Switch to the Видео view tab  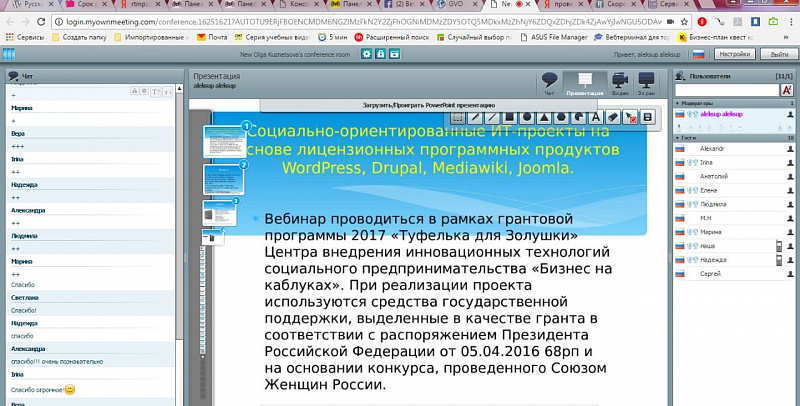click(x=620, y=84)
